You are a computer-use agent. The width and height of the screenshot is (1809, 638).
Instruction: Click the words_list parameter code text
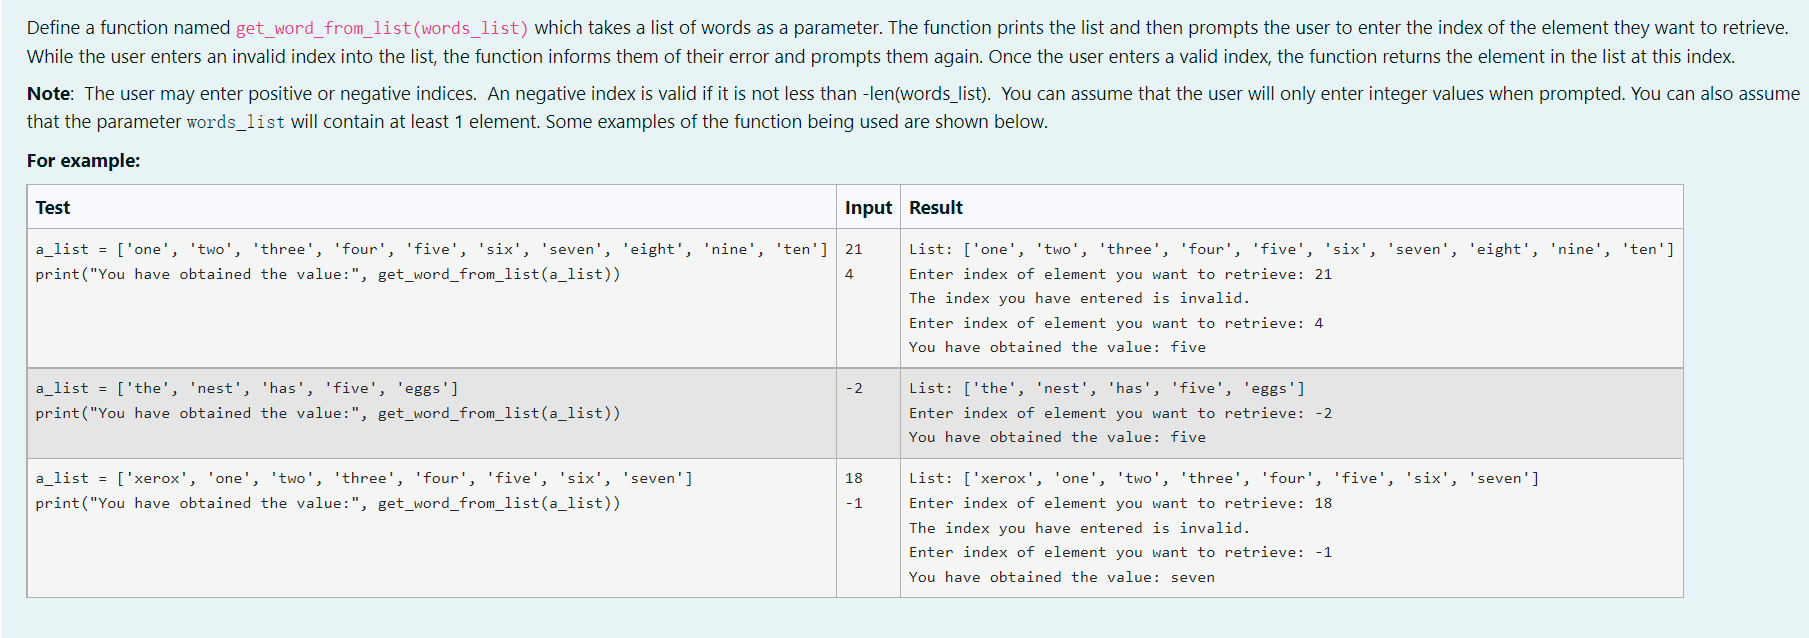coord(236,122)
